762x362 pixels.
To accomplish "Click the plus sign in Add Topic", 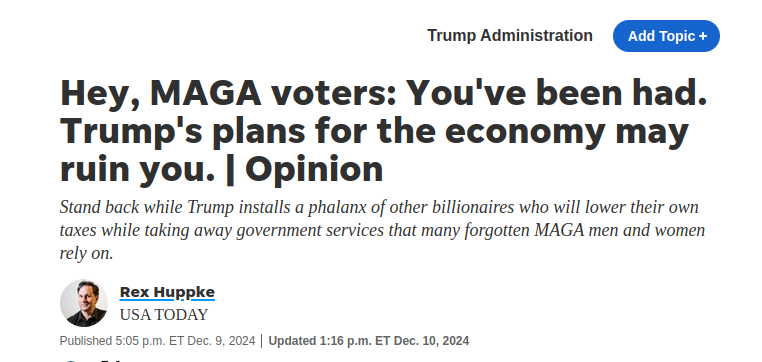I will point(703,36).
